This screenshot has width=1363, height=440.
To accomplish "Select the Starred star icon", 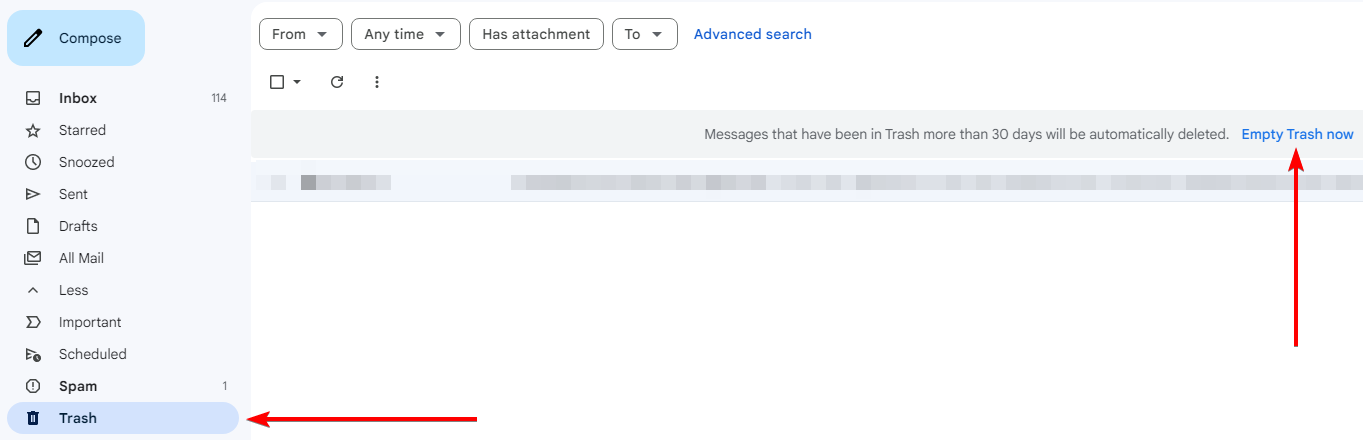I will point(33,130).
